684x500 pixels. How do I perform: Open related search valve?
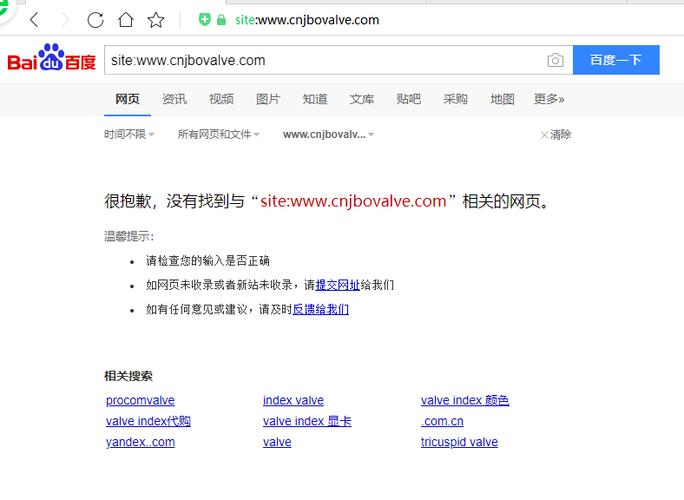[x=277, y=442]
